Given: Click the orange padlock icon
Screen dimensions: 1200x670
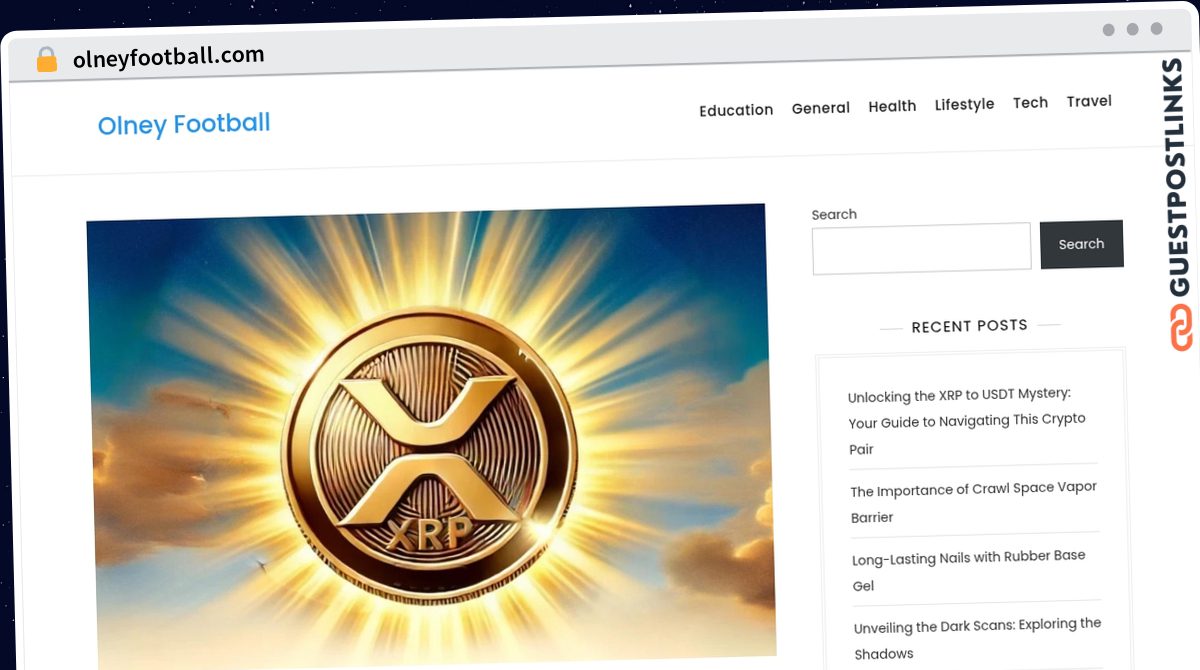Looking at the screenshot, I should (x=47, y=60).
